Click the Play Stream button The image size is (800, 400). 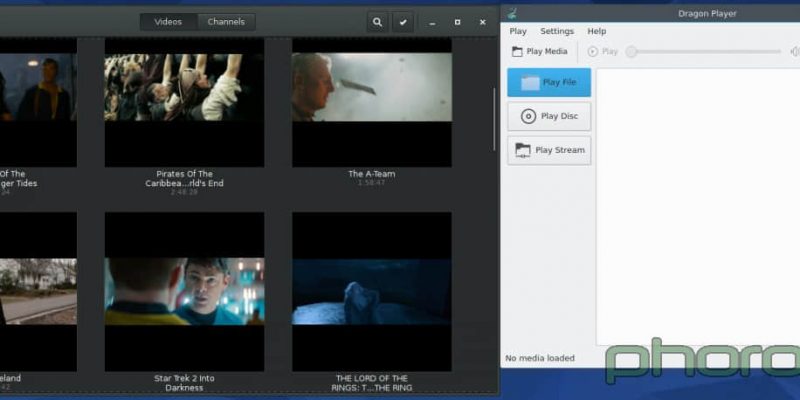(549, 151)
